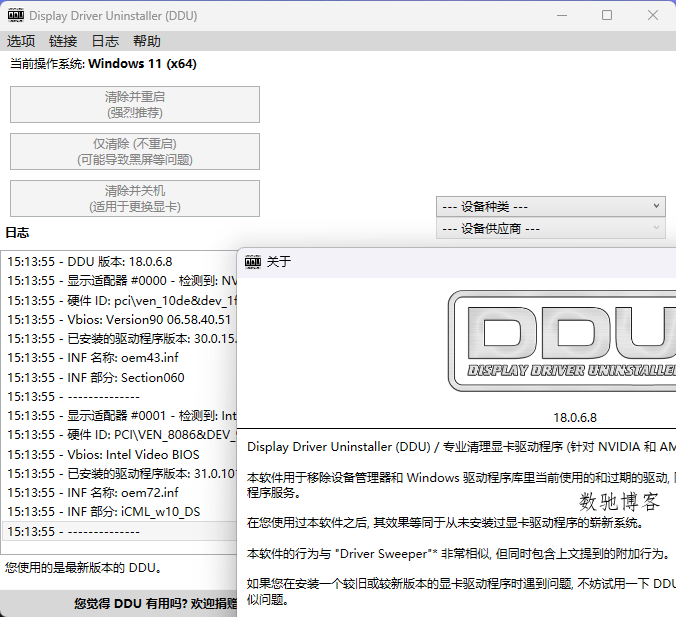Select log line INF 部分: Section060
The width and height of the screenshot is (676, 617).
(x=120, y=377)
